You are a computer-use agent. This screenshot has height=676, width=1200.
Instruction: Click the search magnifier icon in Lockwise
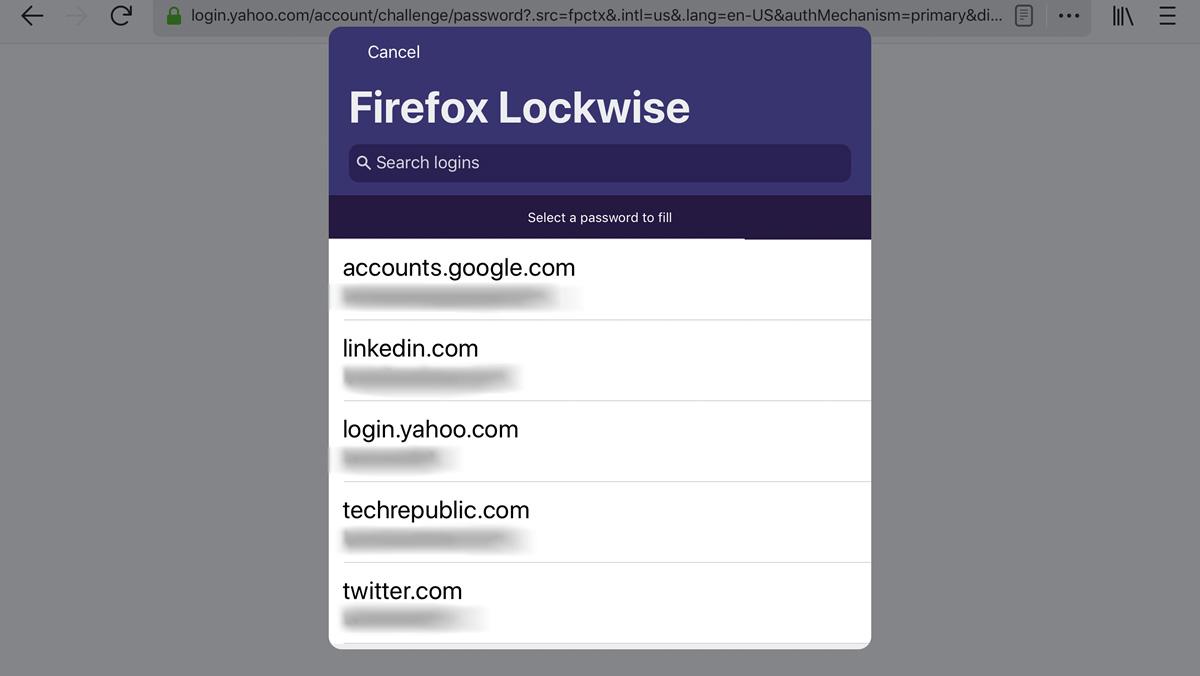[364, 163]
